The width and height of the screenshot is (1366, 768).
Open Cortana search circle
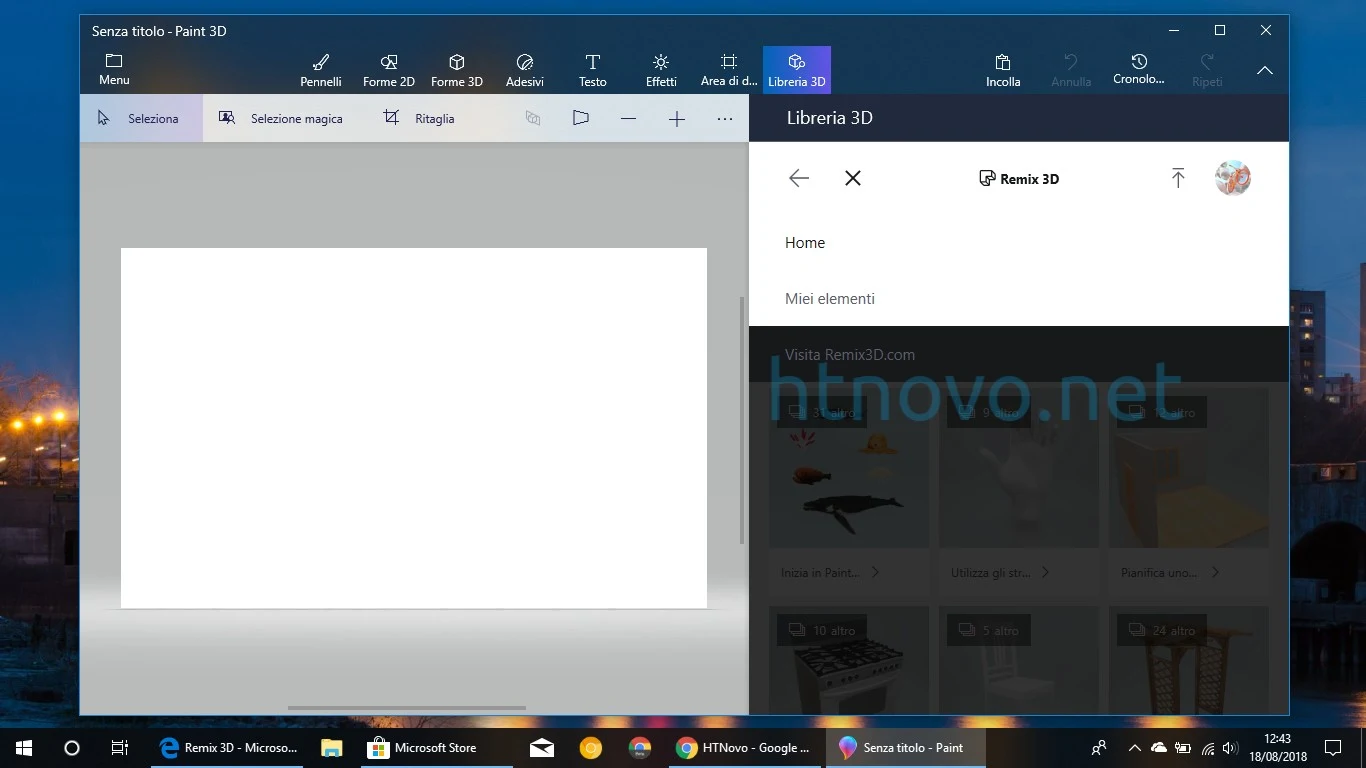71,748
